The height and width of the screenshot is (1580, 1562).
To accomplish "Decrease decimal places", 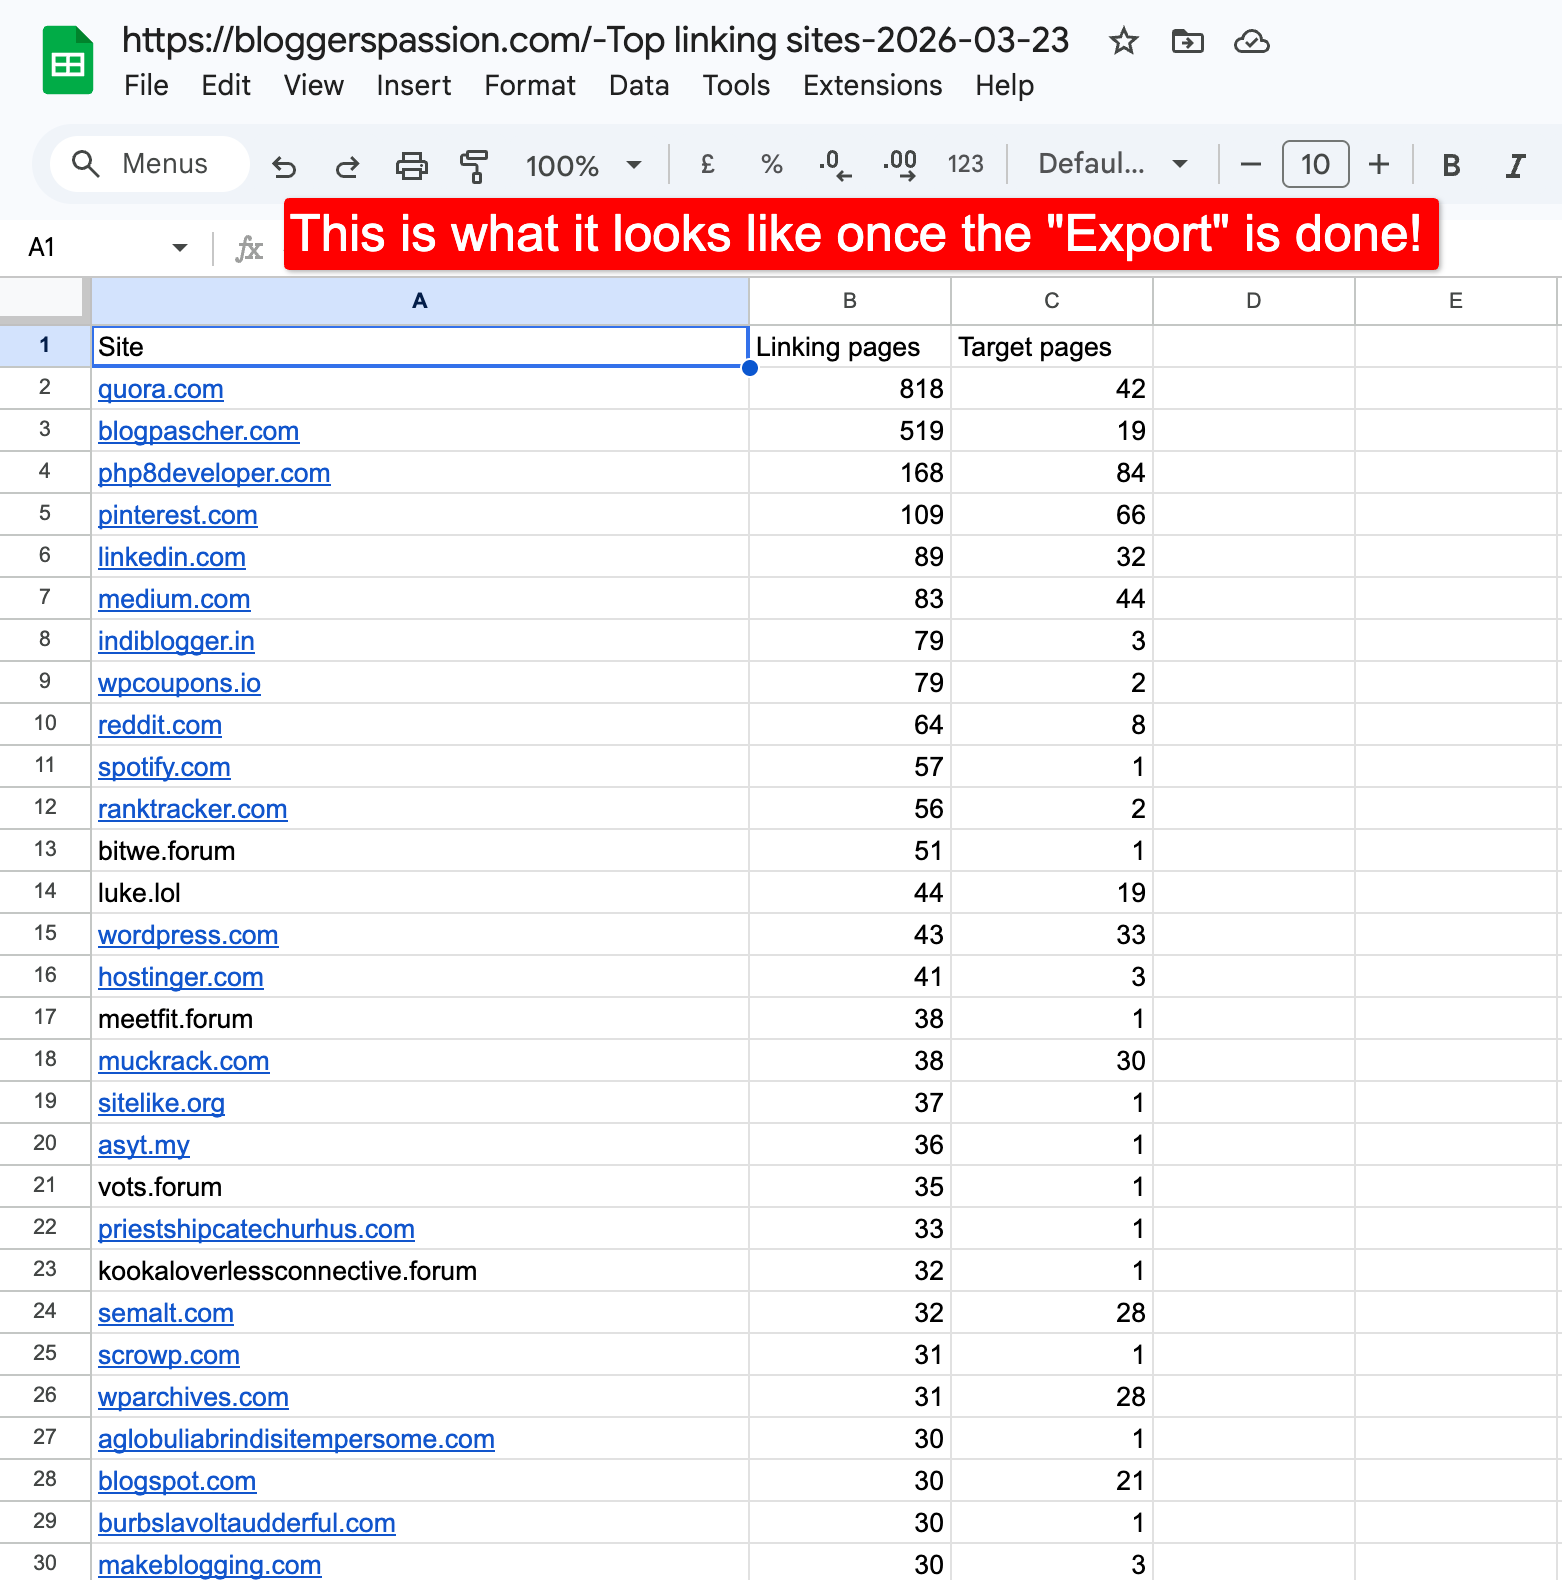I will pyautogui.click(x=835, y=164).
